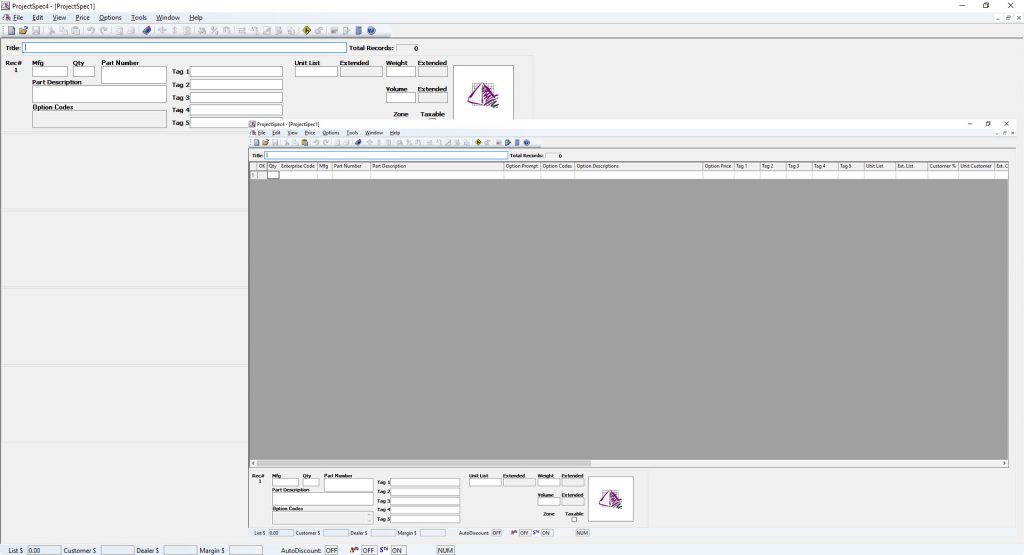Click New document icon in back window toolbar
1024x555 pixels.
(11, 31)
